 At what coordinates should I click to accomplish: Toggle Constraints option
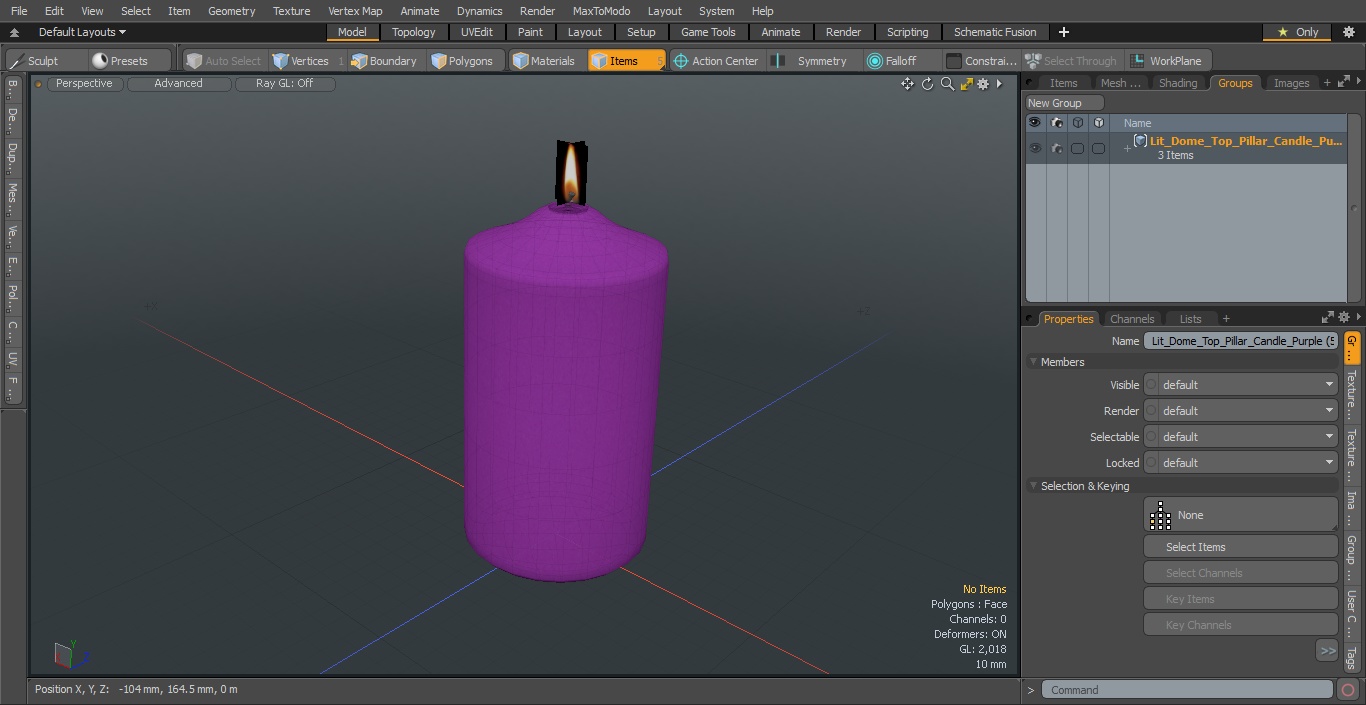(x=981, y=61)
